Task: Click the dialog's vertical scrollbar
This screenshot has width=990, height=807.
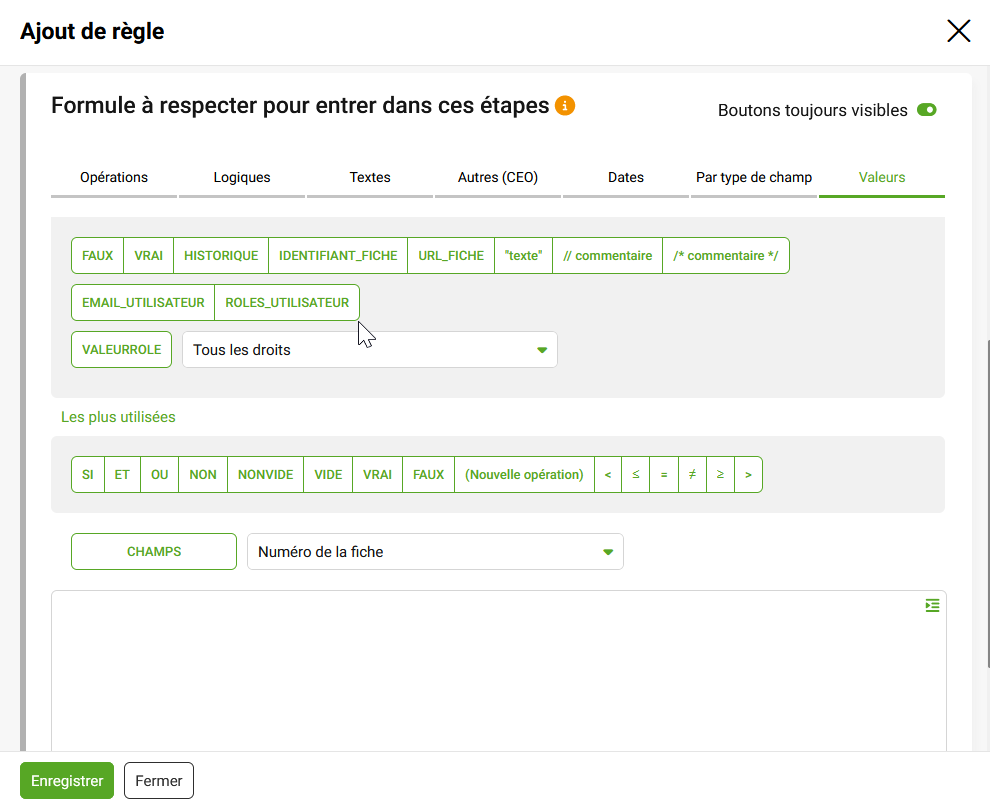Action: [x=987, y=503]
